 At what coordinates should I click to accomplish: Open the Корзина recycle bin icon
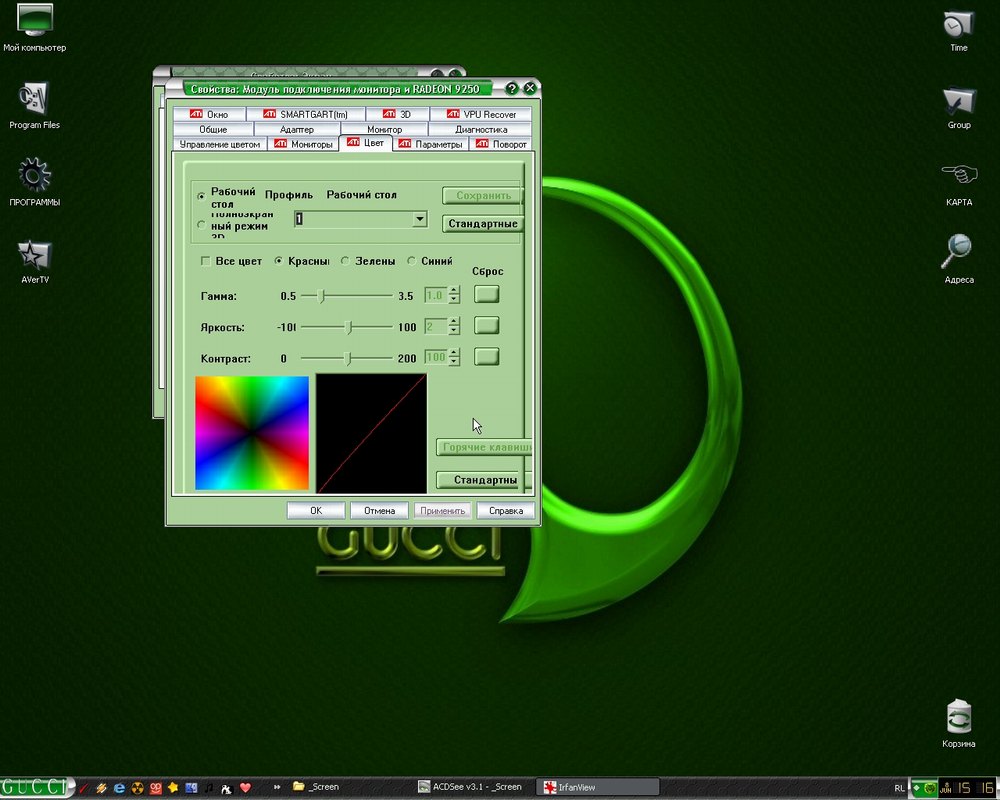tap(958, 717)
